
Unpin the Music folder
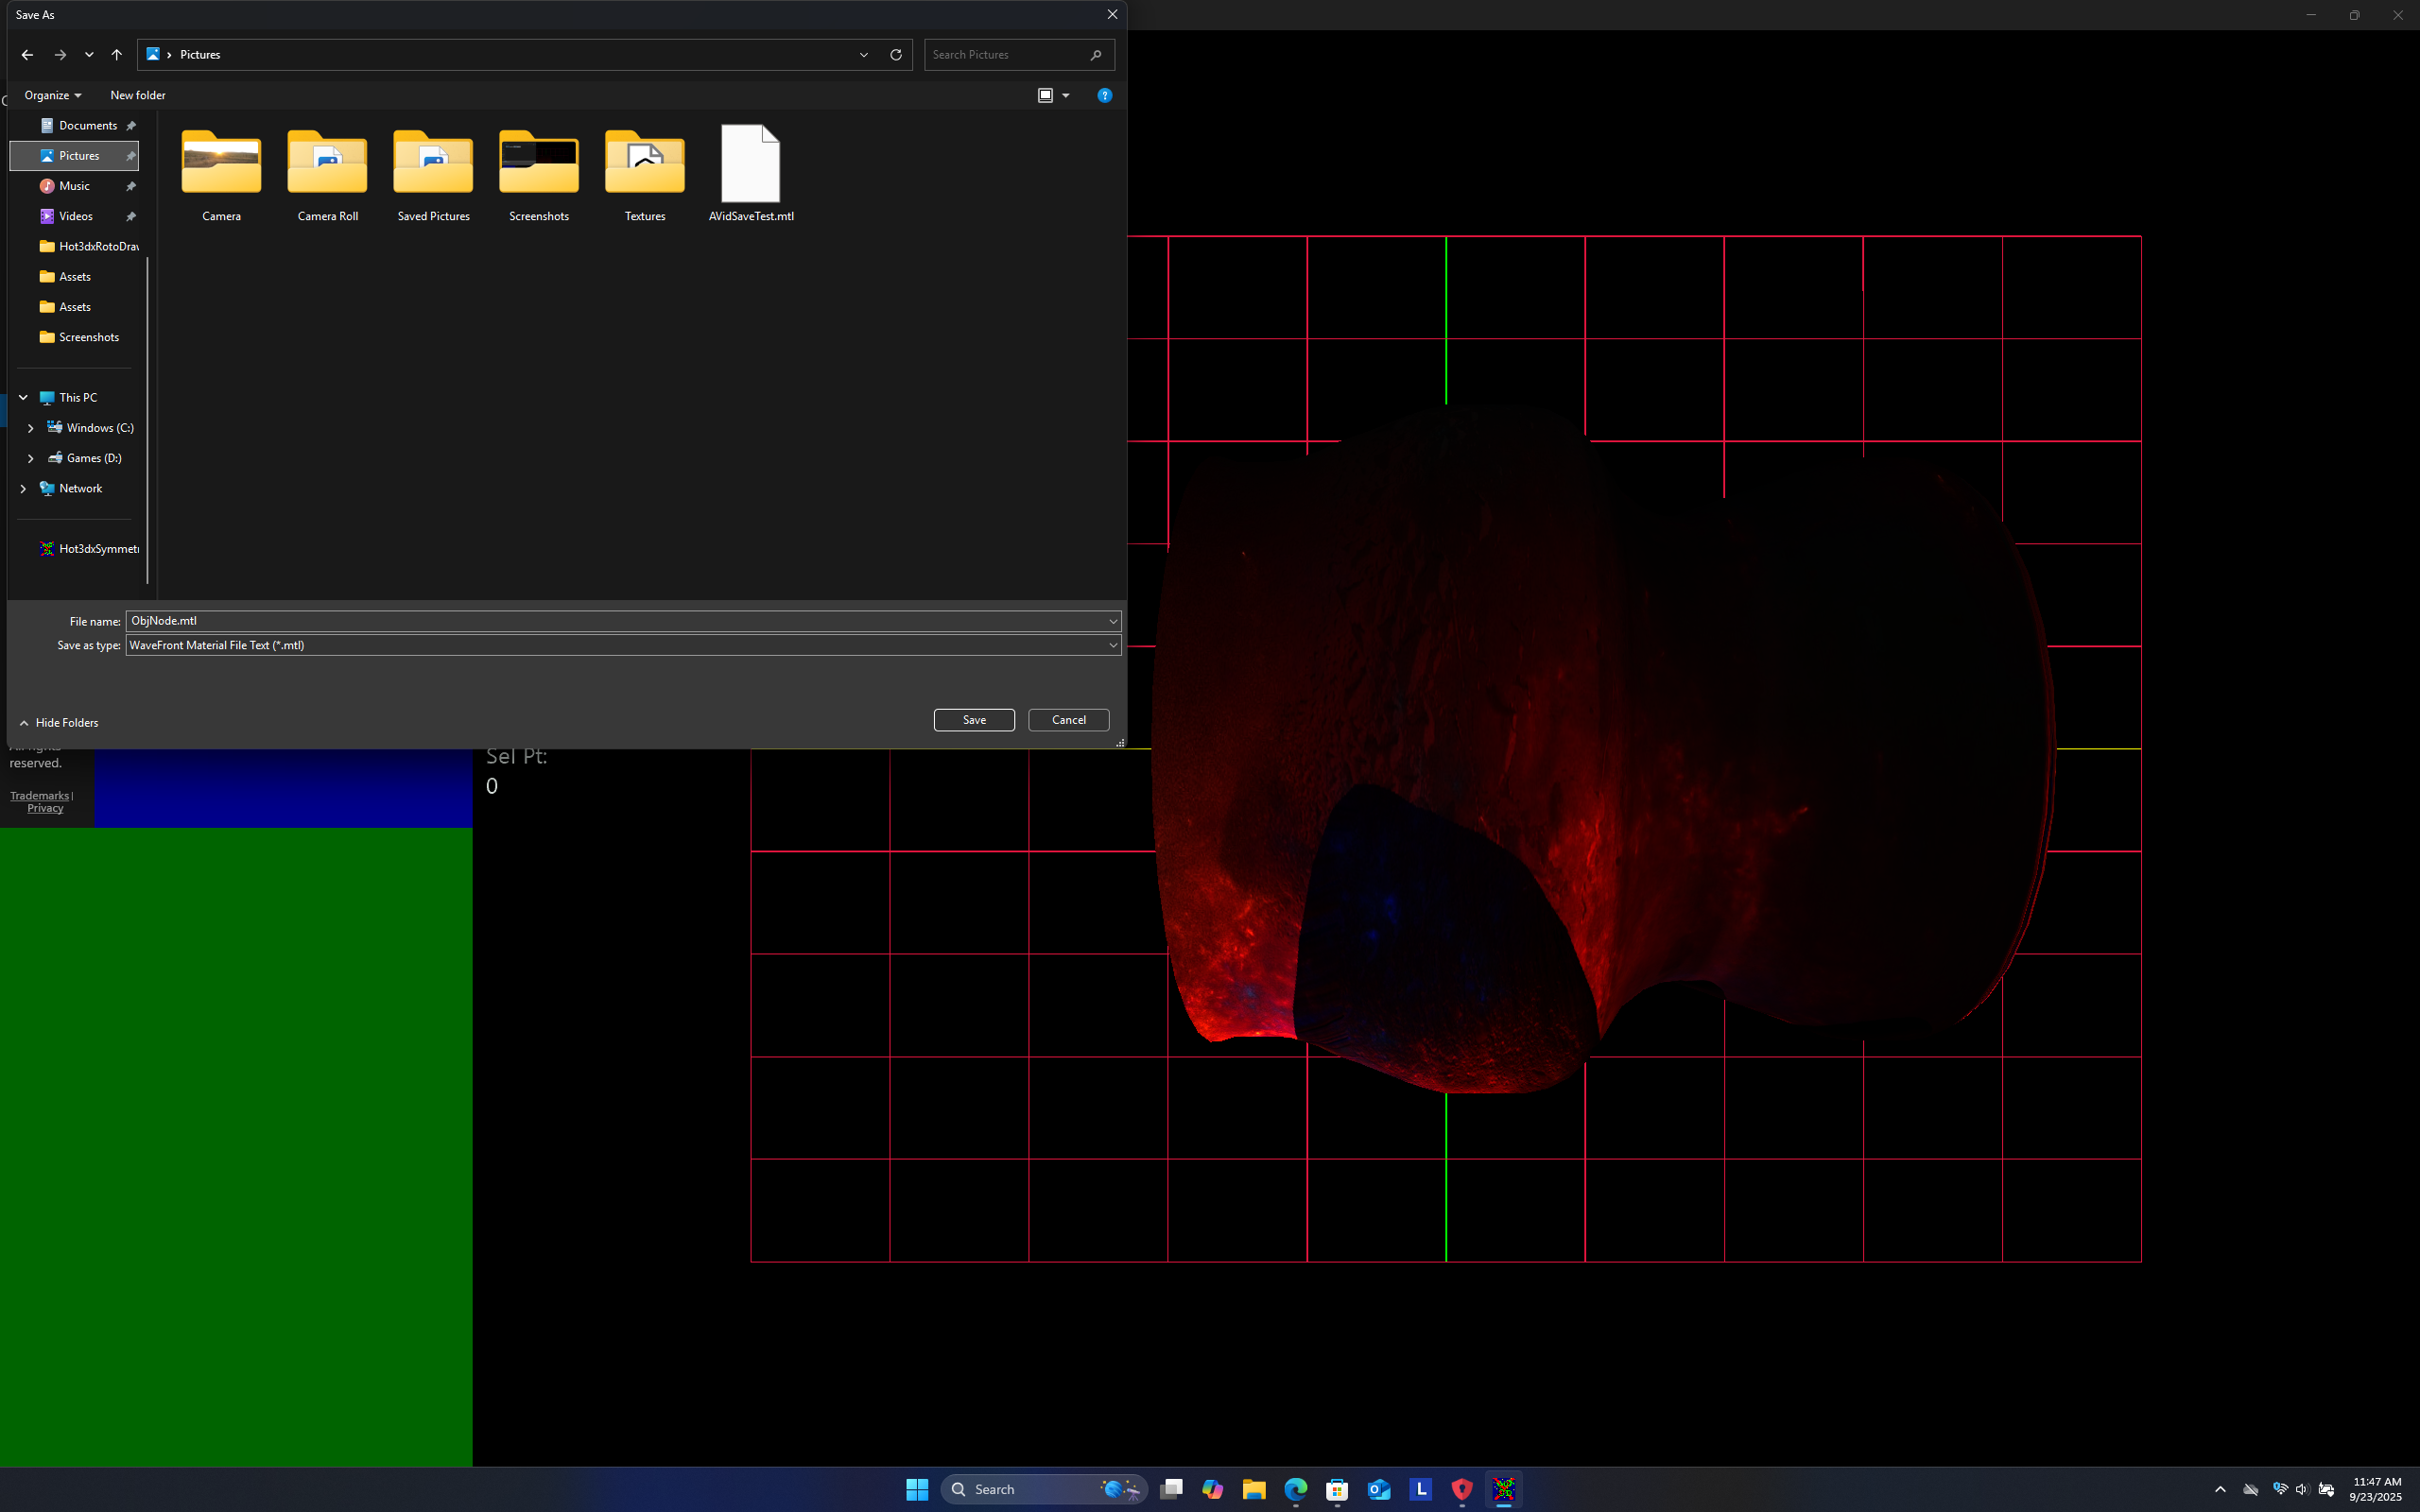(x=131, y=186)
